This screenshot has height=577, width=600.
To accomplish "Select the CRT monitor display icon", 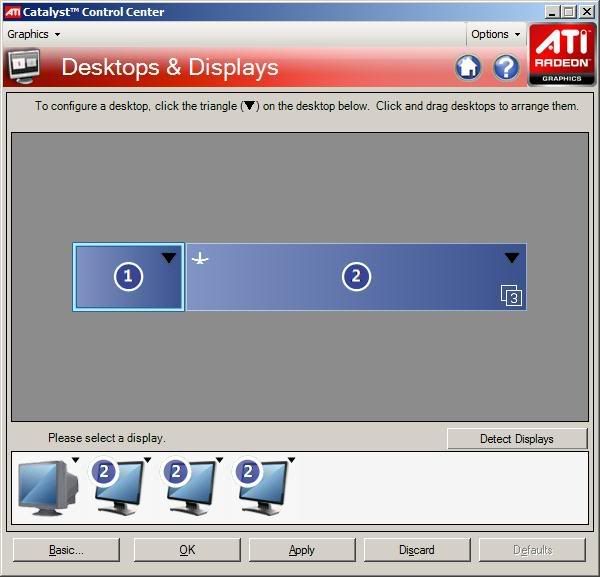I will (47, 488).
